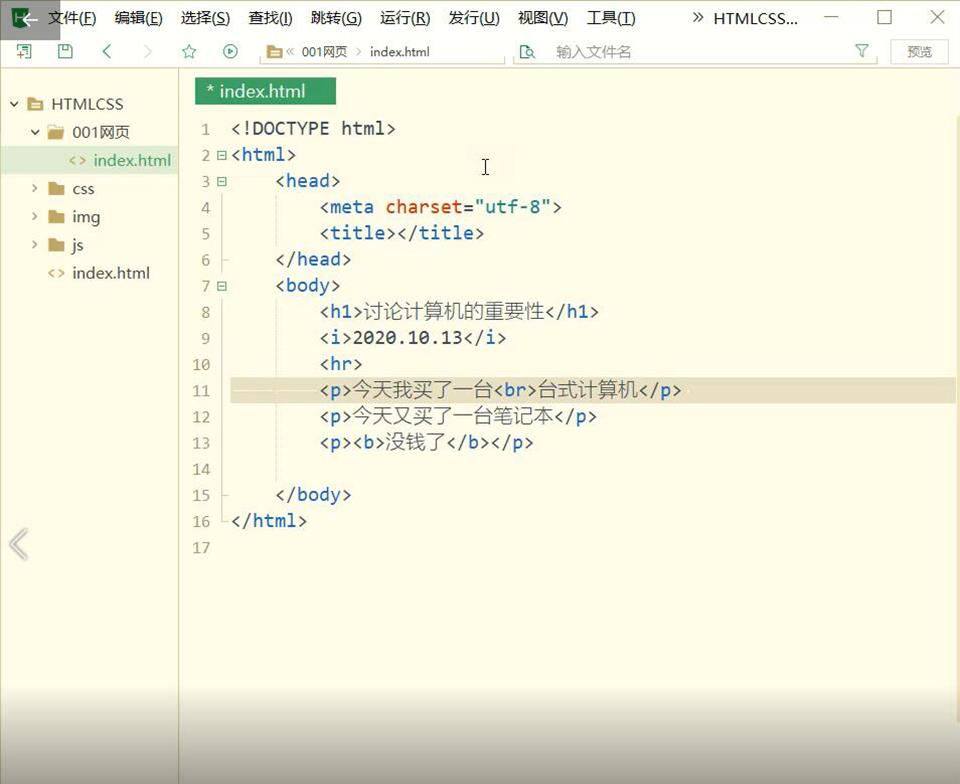Click the 没钱了 bold paragraph line
This screenshot has width=960, height=784.
[x=426, y=442]
